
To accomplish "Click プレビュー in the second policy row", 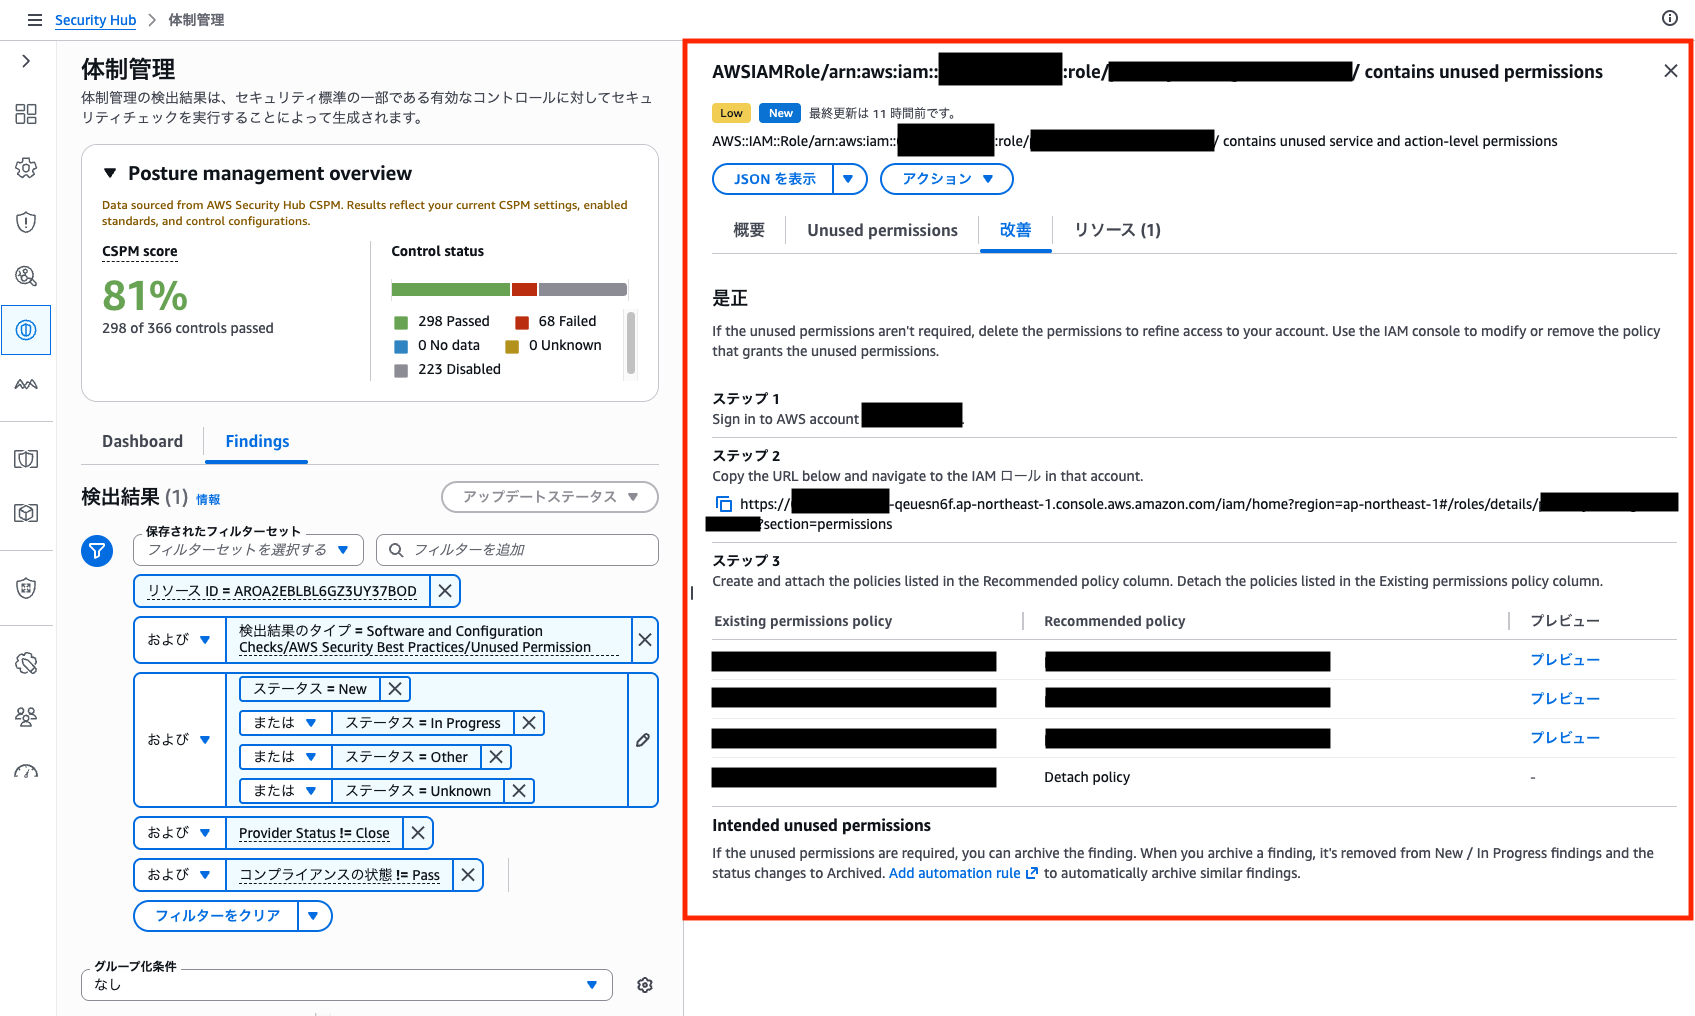I will coord(1565,699).
